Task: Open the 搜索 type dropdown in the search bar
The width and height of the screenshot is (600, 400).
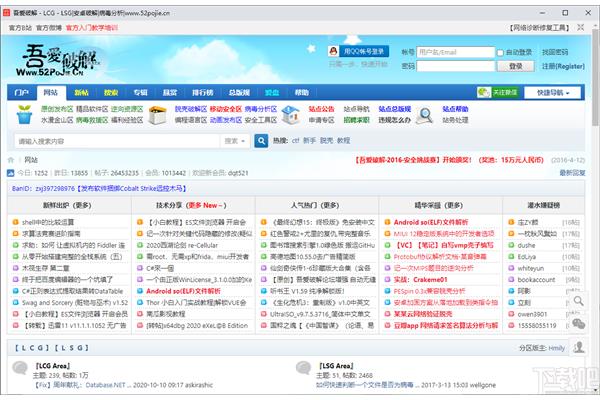Action: pos(235,141)
